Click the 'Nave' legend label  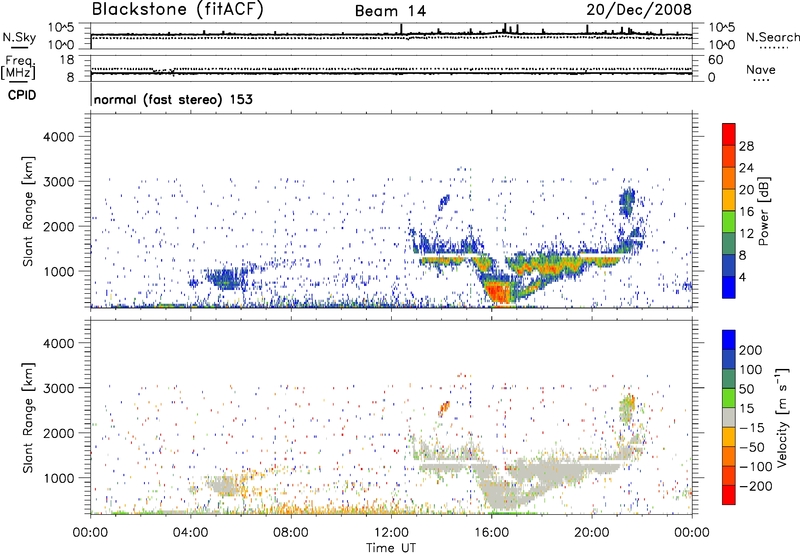(760, 70)
